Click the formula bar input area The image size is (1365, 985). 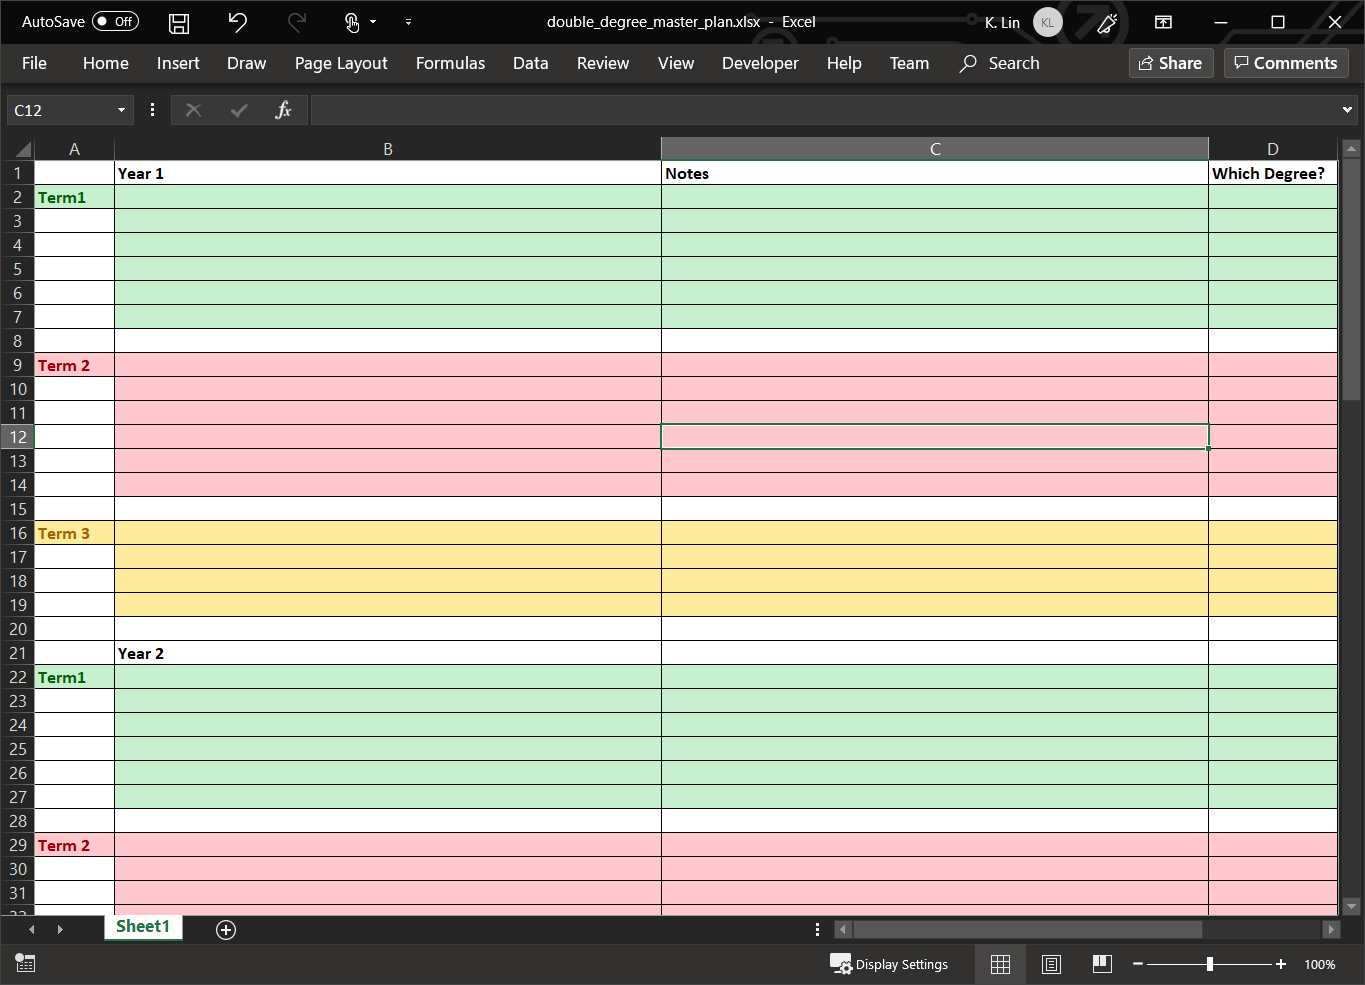coord(824,110)
